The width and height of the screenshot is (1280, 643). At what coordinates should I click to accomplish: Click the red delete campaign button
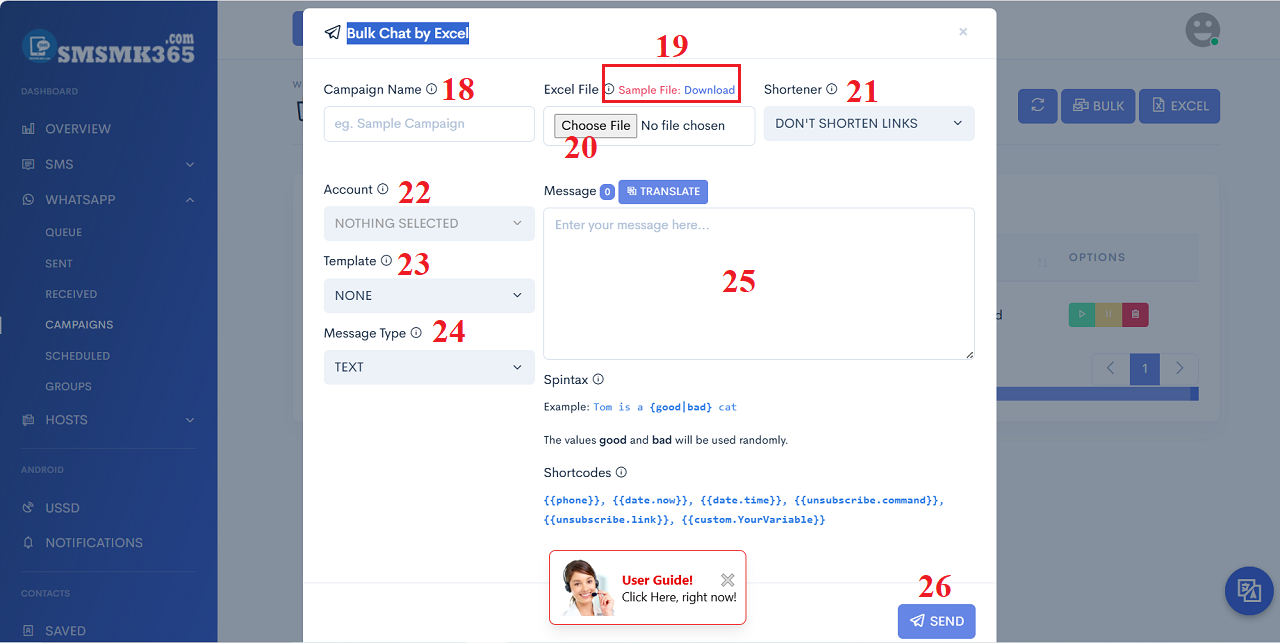pyautogui.click(x=1135, y=314)
